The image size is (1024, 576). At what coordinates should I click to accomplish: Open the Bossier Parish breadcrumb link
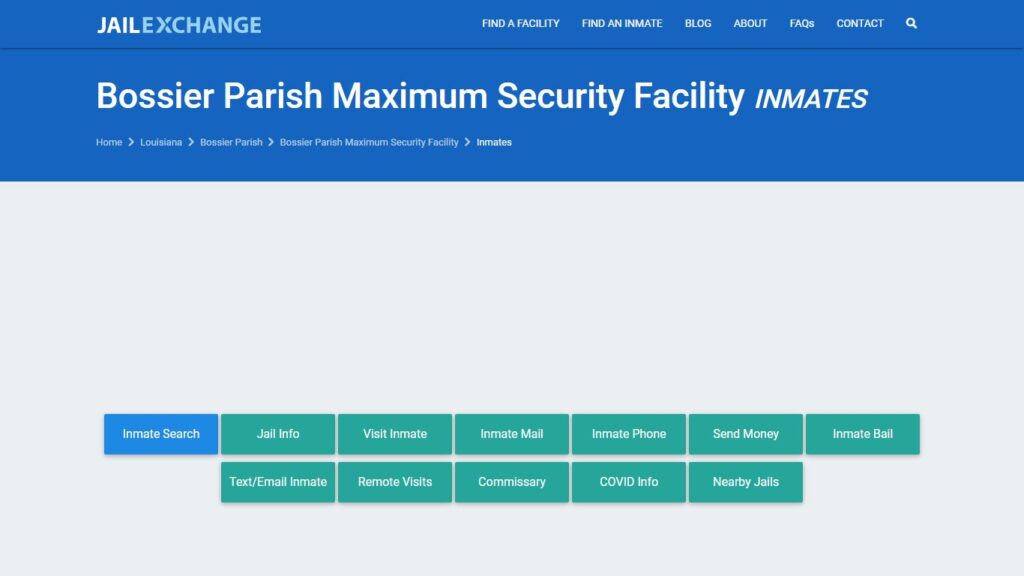(231, 142)
